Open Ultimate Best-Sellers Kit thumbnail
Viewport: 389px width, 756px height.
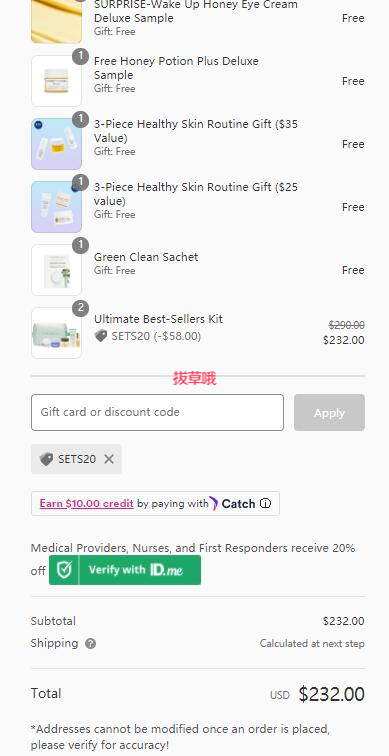pos(56,333)
